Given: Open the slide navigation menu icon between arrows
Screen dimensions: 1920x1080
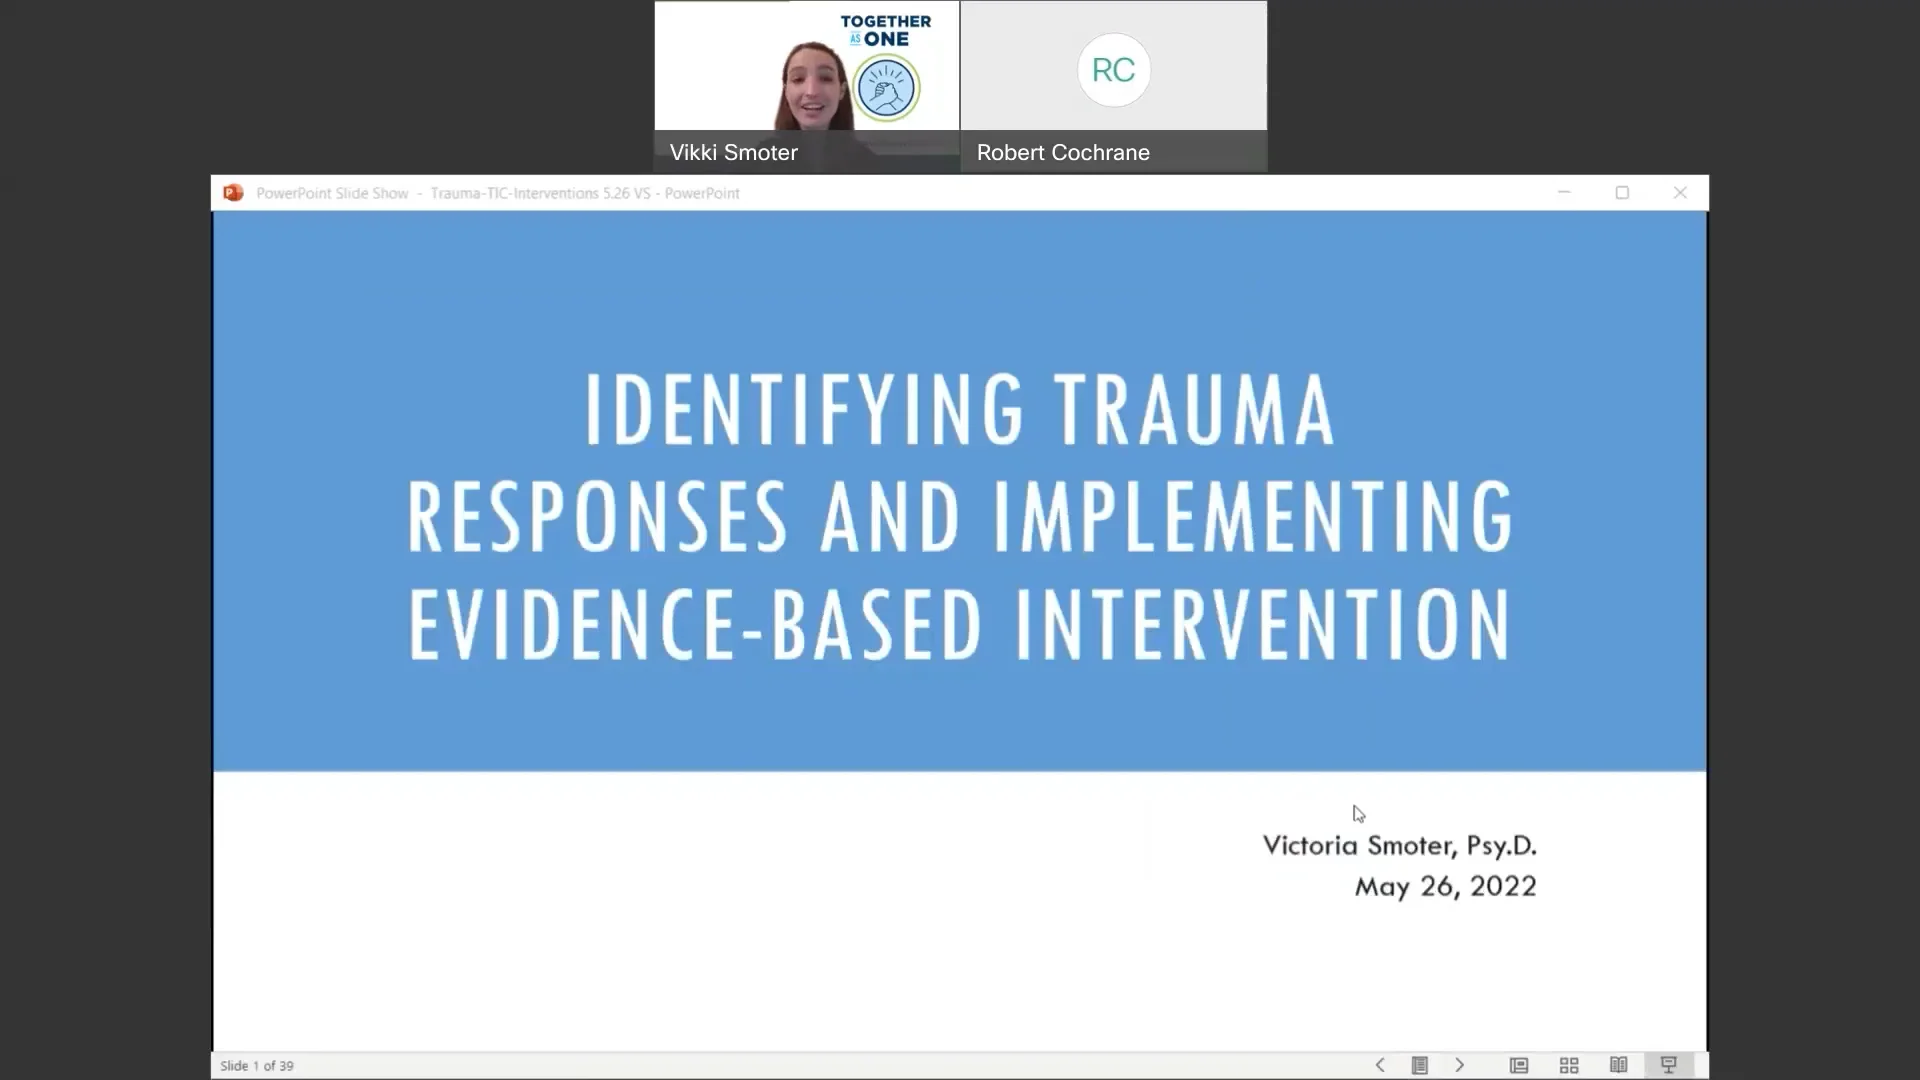Looking at the screenshot, I should [x=1420, y=1065].
